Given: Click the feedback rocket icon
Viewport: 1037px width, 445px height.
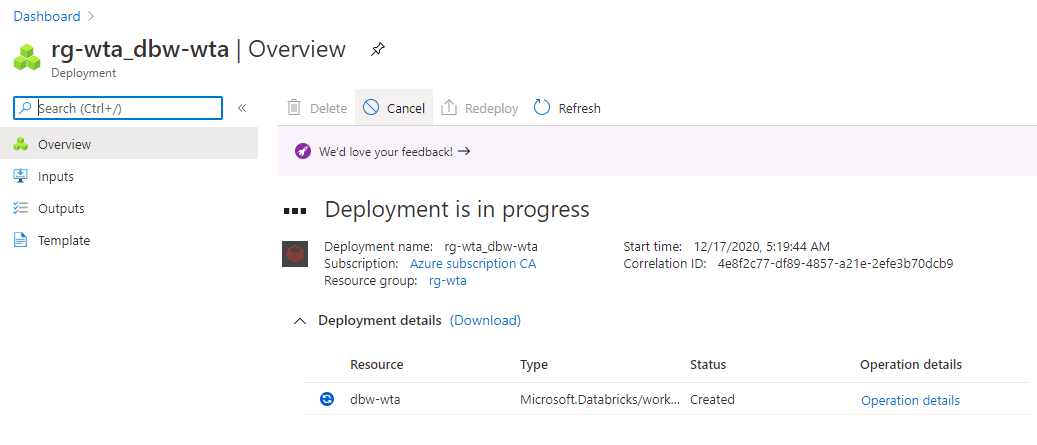Looking at the screenshot, I should pyautogui.click(x=303, y=152).
